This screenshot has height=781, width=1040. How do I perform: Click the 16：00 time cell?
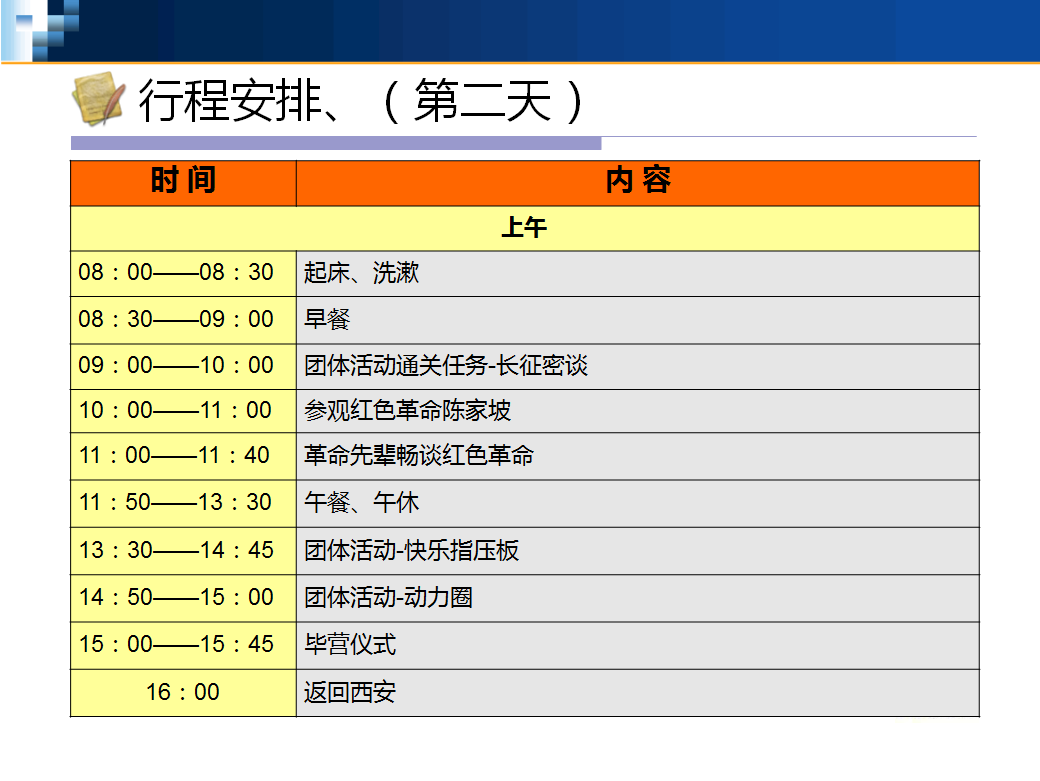(x=184, y=693)
